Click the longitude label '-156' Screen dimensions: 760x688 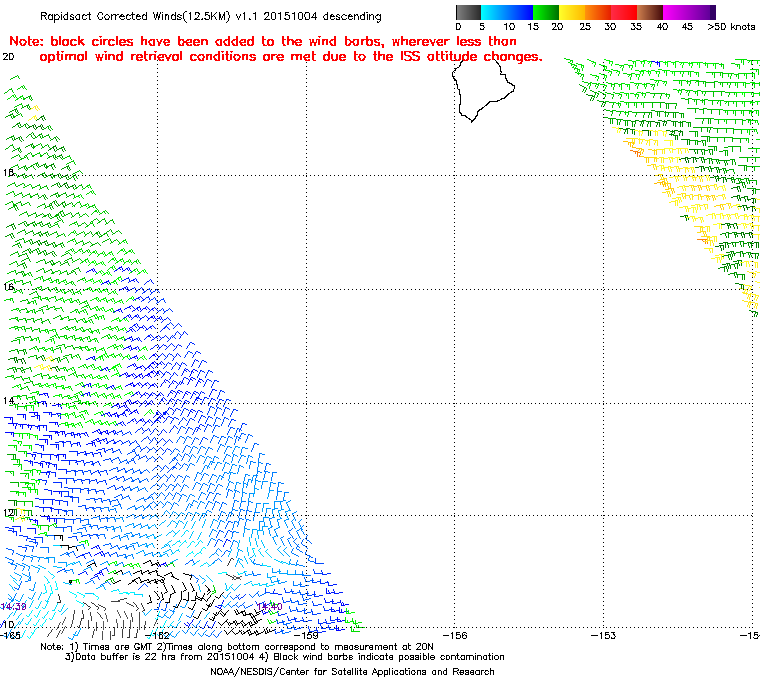(455, 635)
